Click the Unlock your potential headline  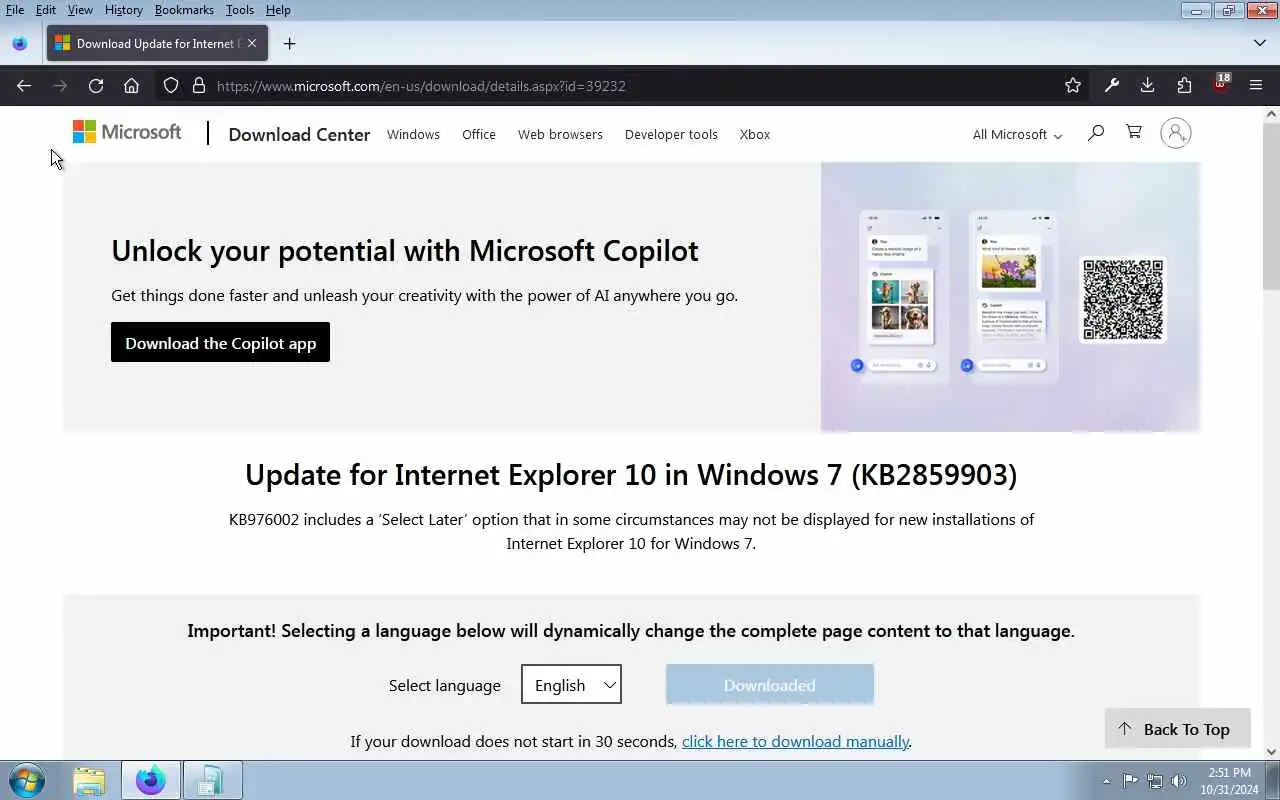[405, 250]
